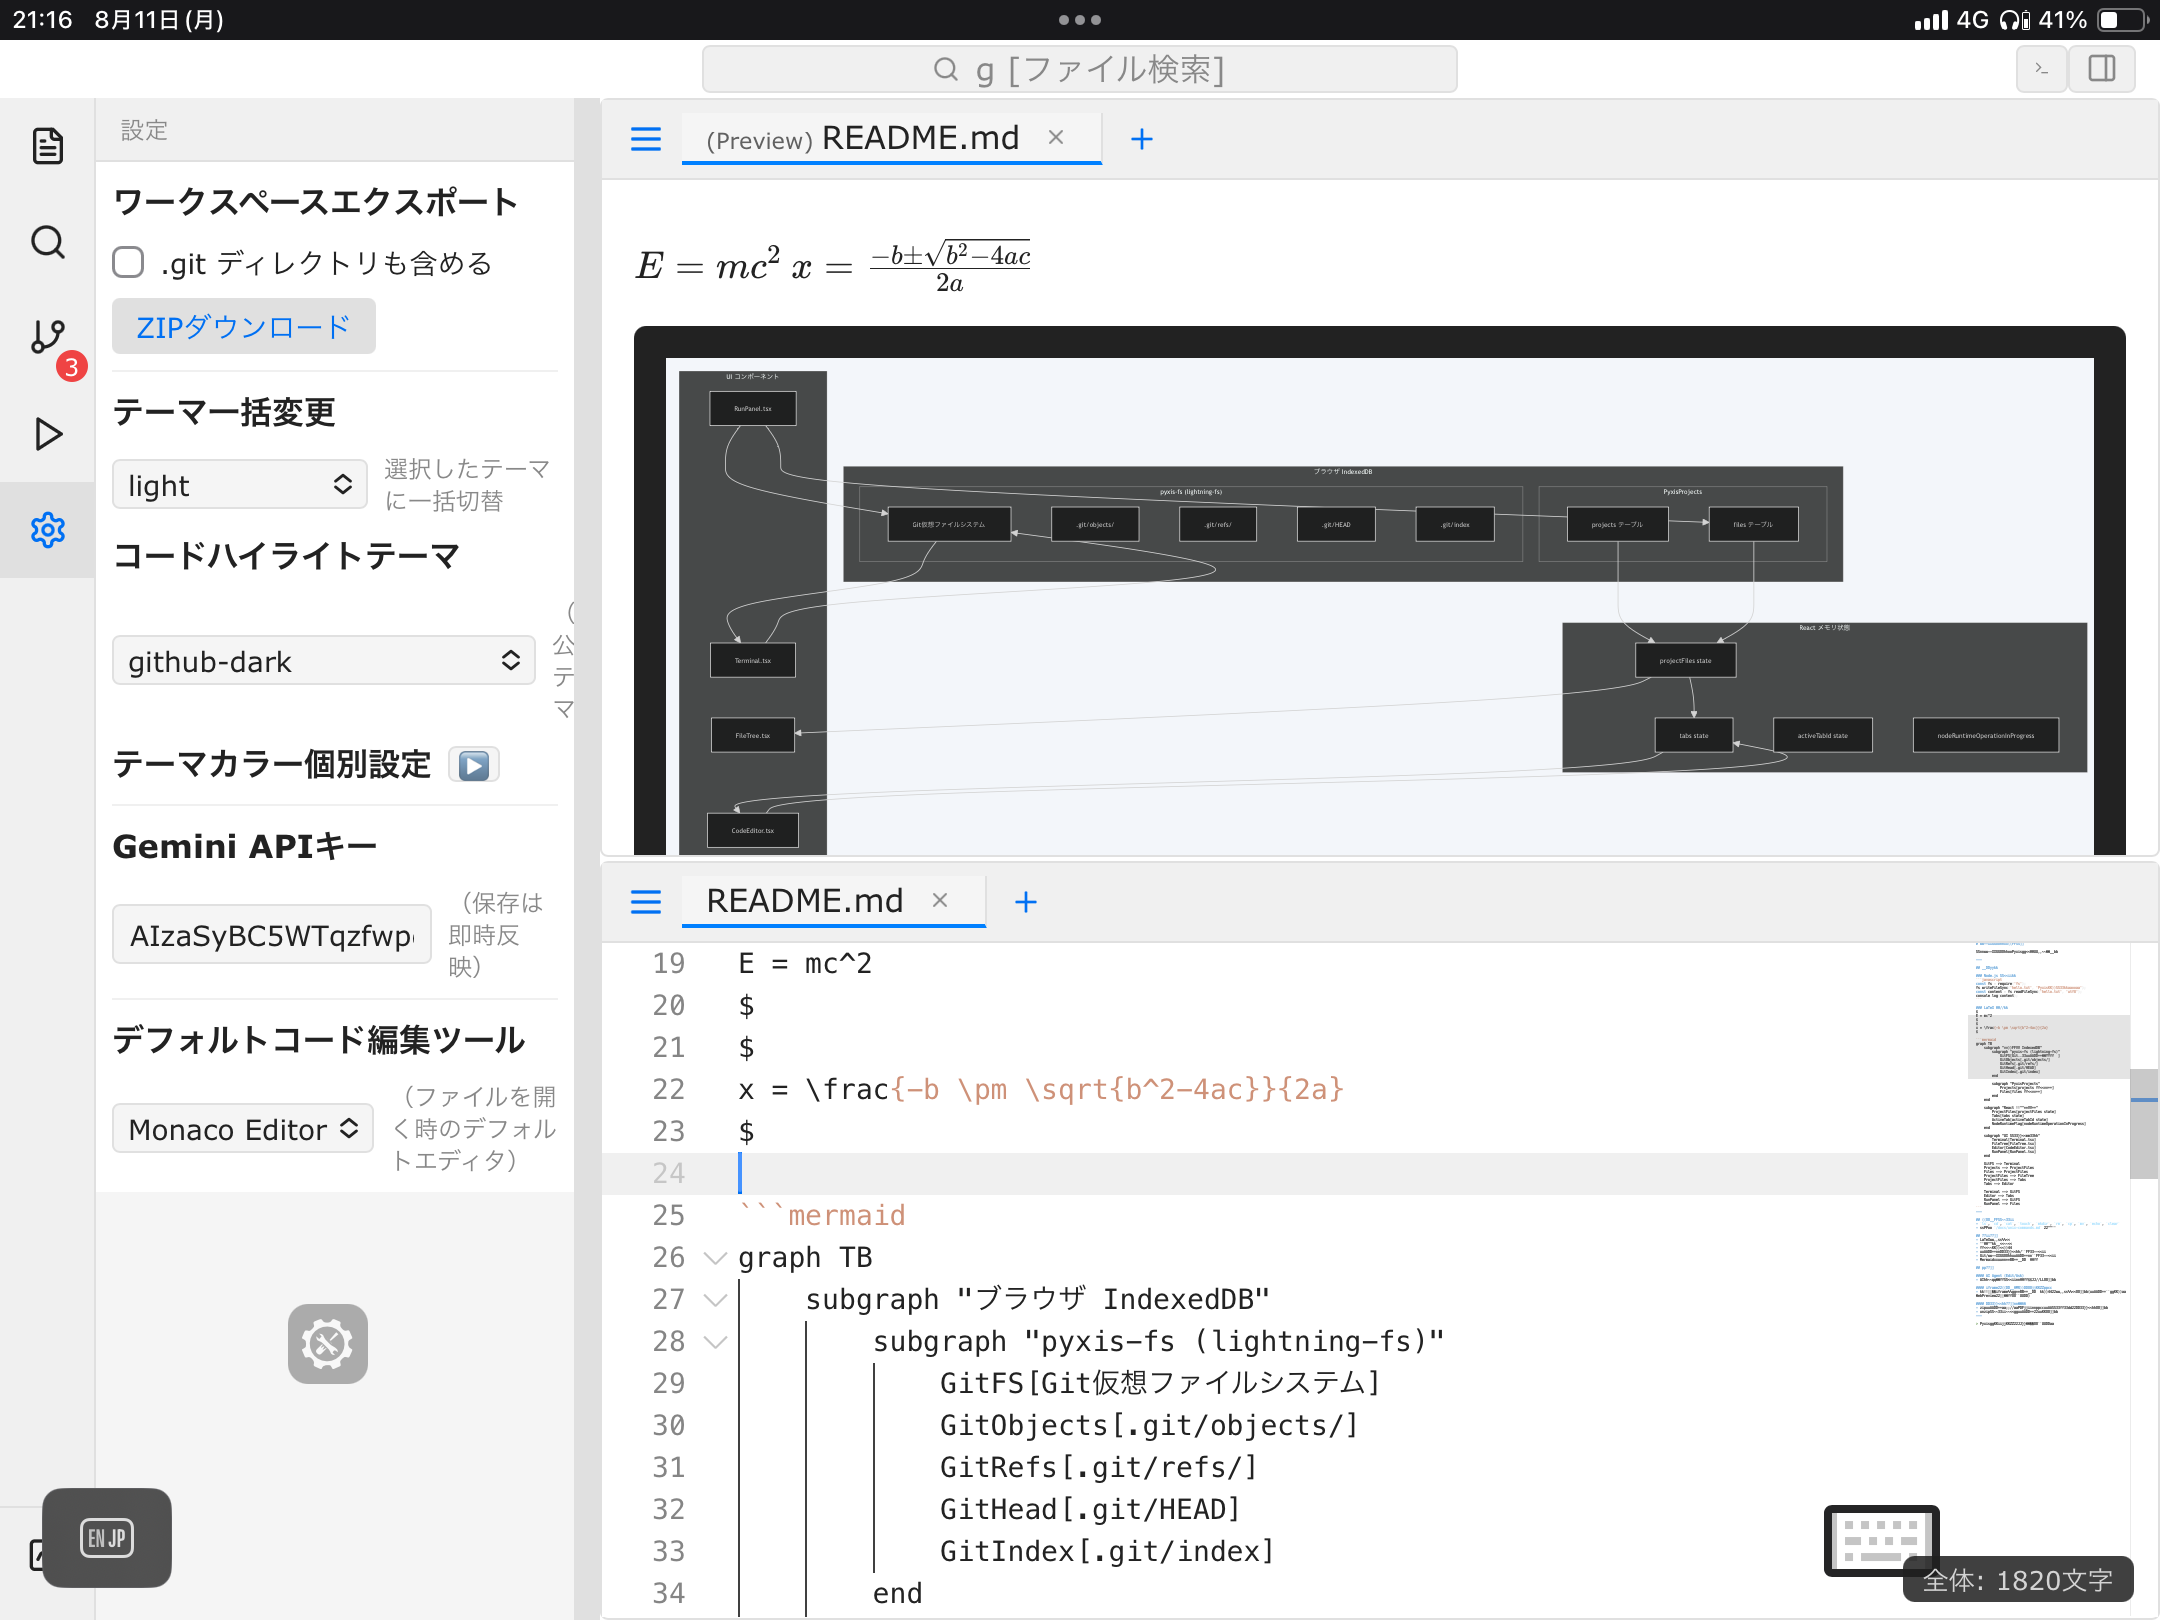Open the terminal with the prompt icon
The image size is (2160, 1620).
[2040, 68]
